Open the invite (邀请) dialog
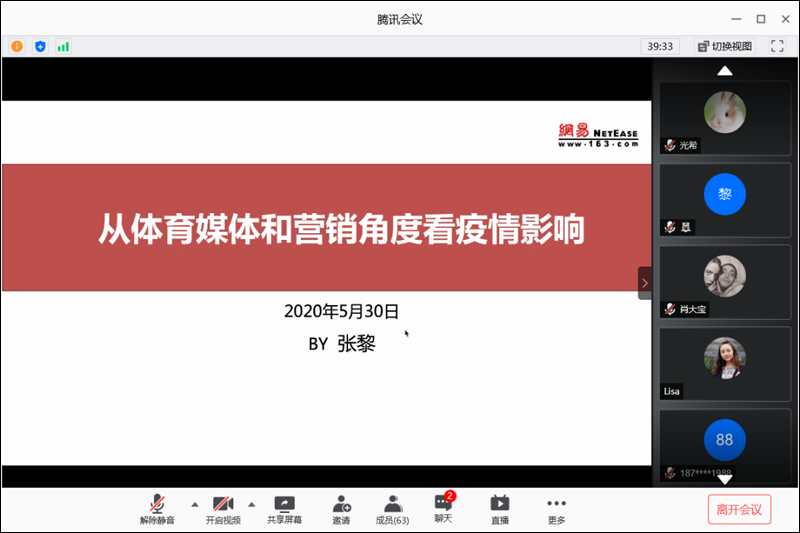Screen dimensions: 800x533 pos(341,509)
